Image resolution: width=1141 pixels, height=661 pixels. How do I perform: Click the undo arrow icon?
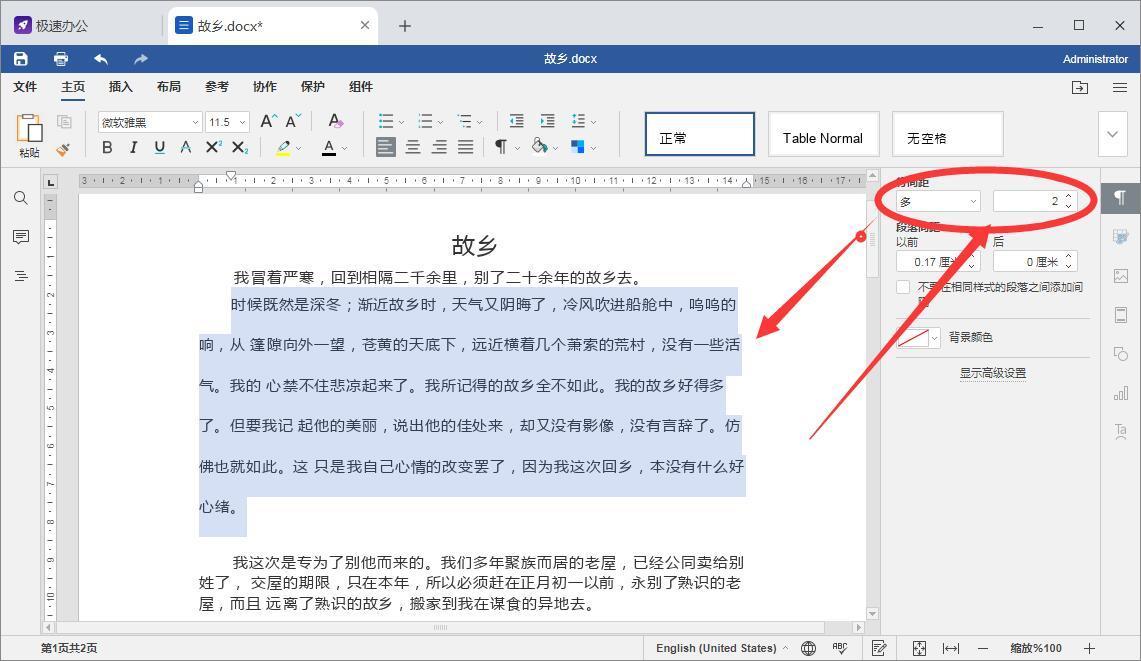(x=99, y=58)
